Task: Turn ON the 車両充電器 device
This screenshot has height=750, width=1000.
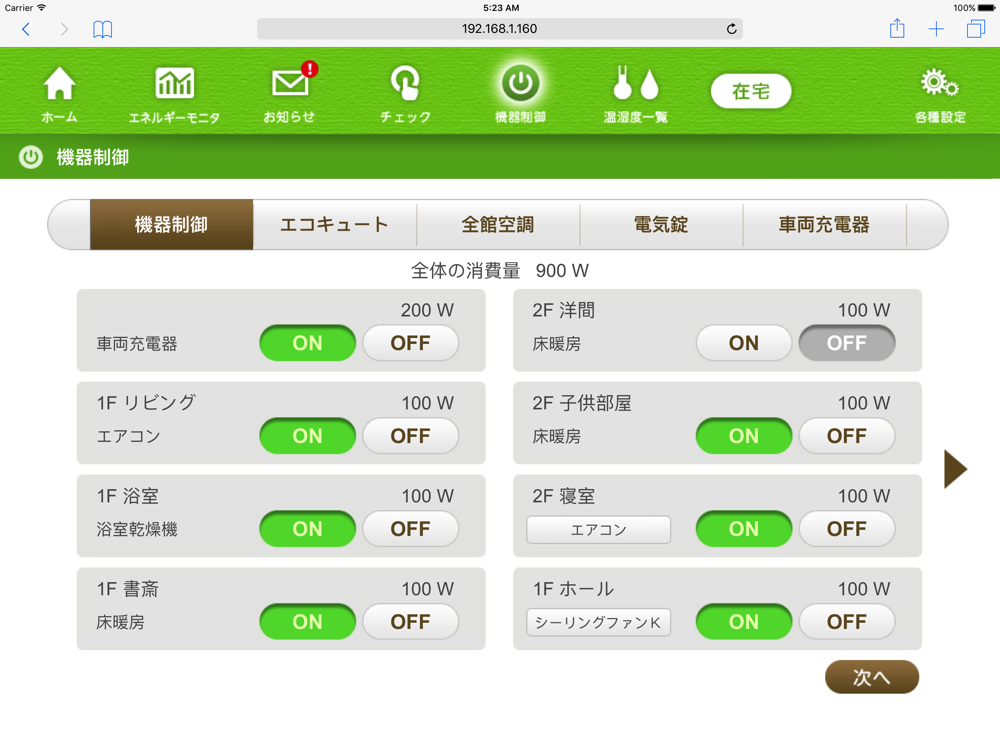Action: pyautogui.click(x=307, y=343)
